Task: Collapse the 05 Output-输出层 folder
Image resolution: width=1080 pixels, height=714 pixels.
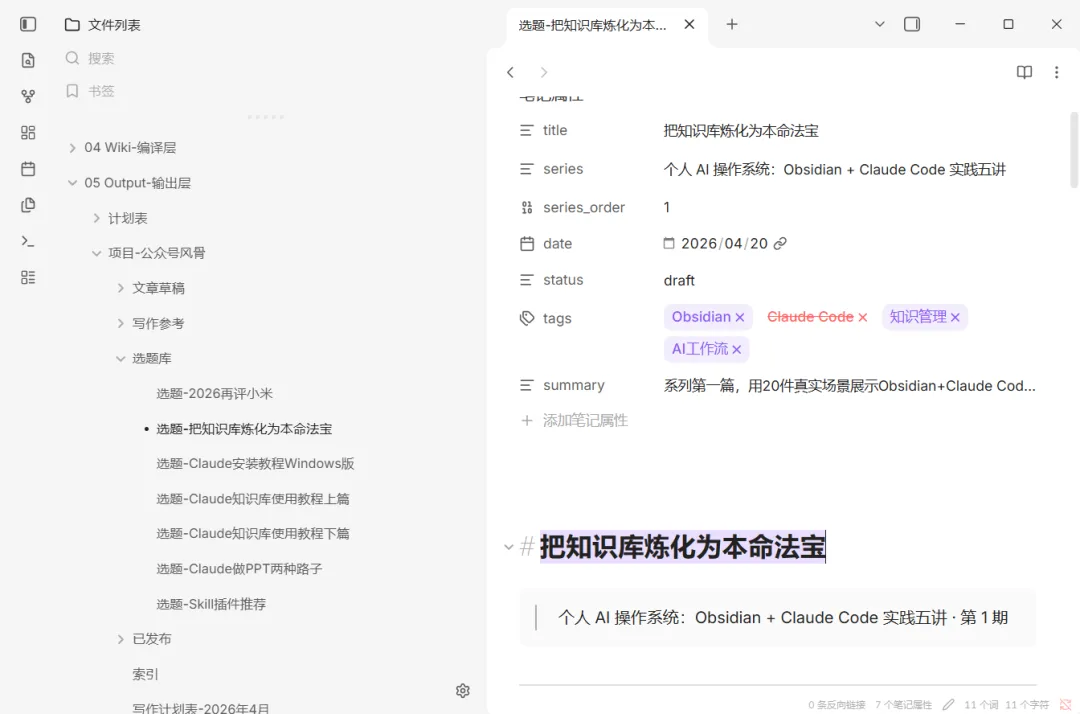Action: click(x=72, y=183)
